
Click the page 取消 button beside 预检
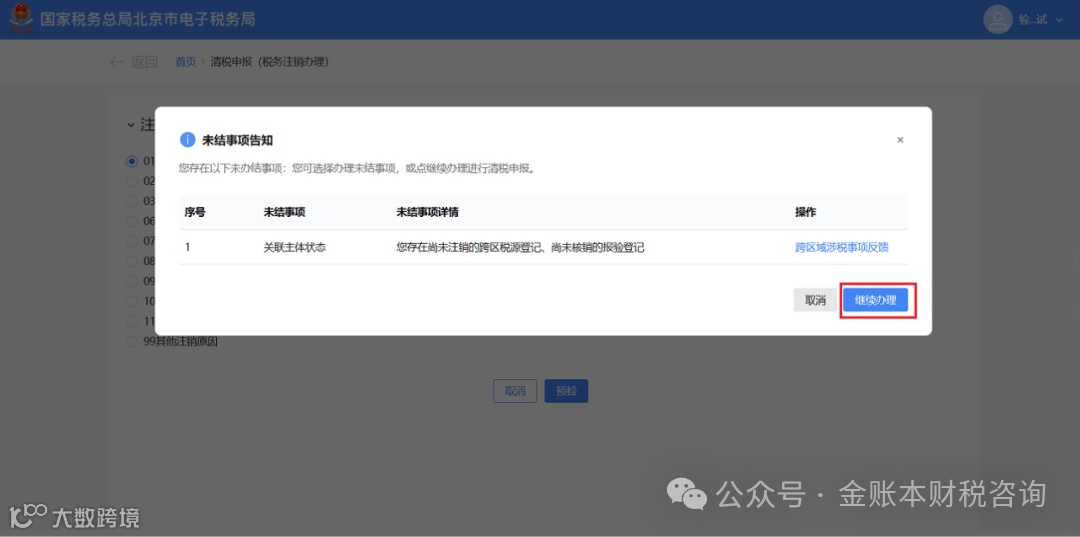515,391
